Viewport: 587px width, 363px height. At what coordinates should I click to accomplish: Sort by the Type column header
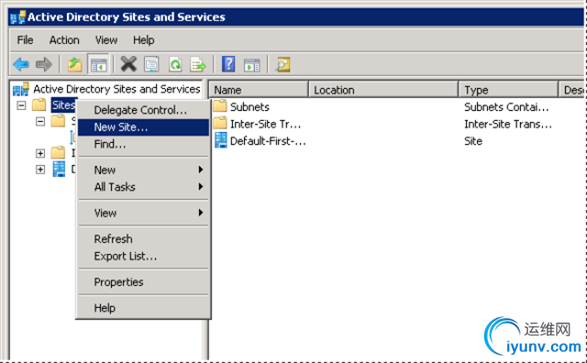(508, 90)
